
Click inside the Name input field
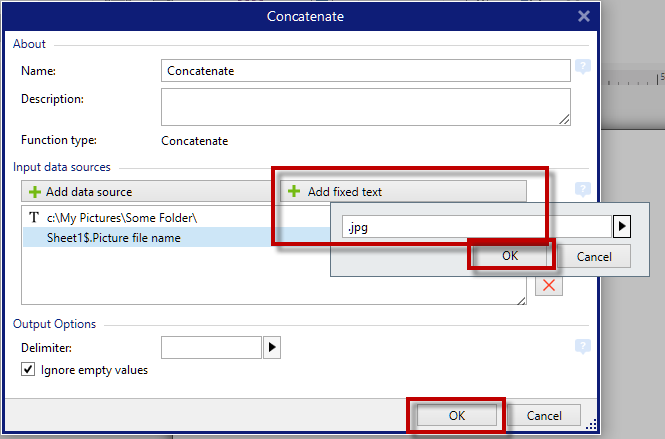[365, 71]
